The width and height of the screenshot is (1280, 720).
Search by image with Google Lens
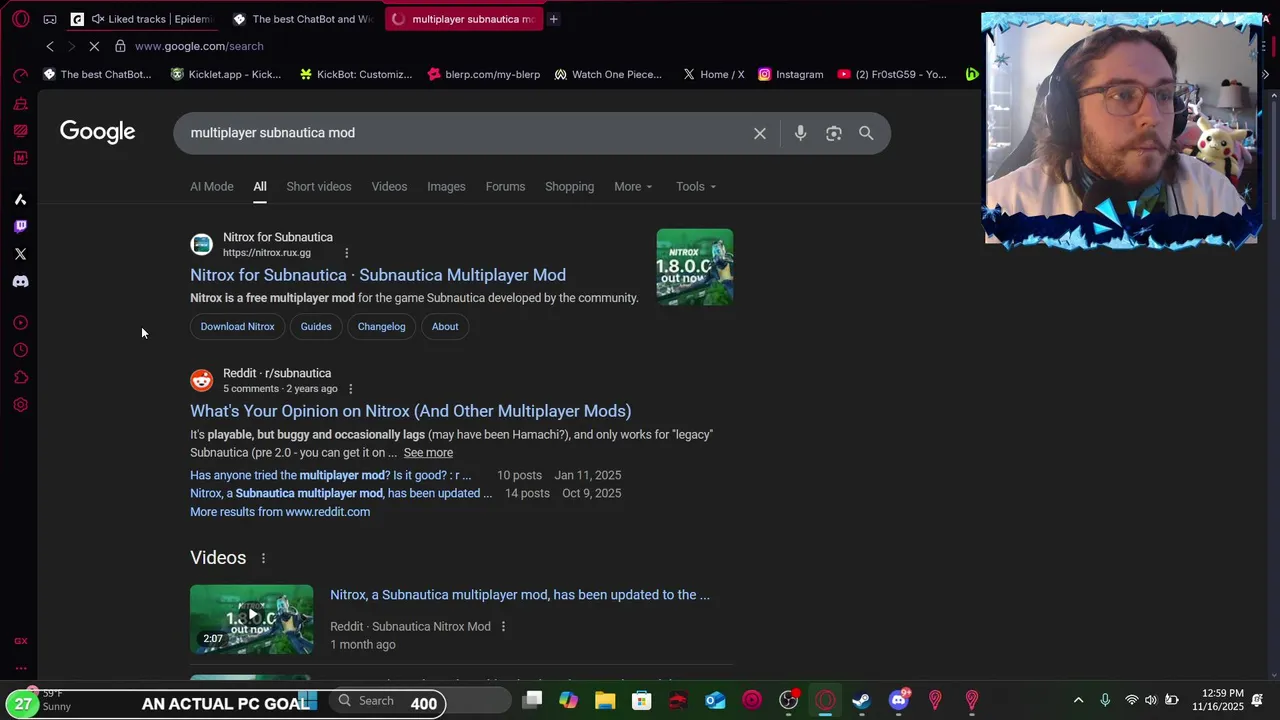pyautogui.click(x=833, y=133)
